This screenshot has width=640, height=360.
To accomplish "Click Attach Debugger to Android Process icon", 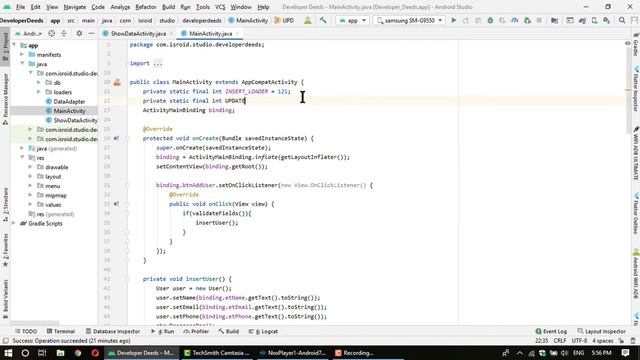I will click(527, 20).
